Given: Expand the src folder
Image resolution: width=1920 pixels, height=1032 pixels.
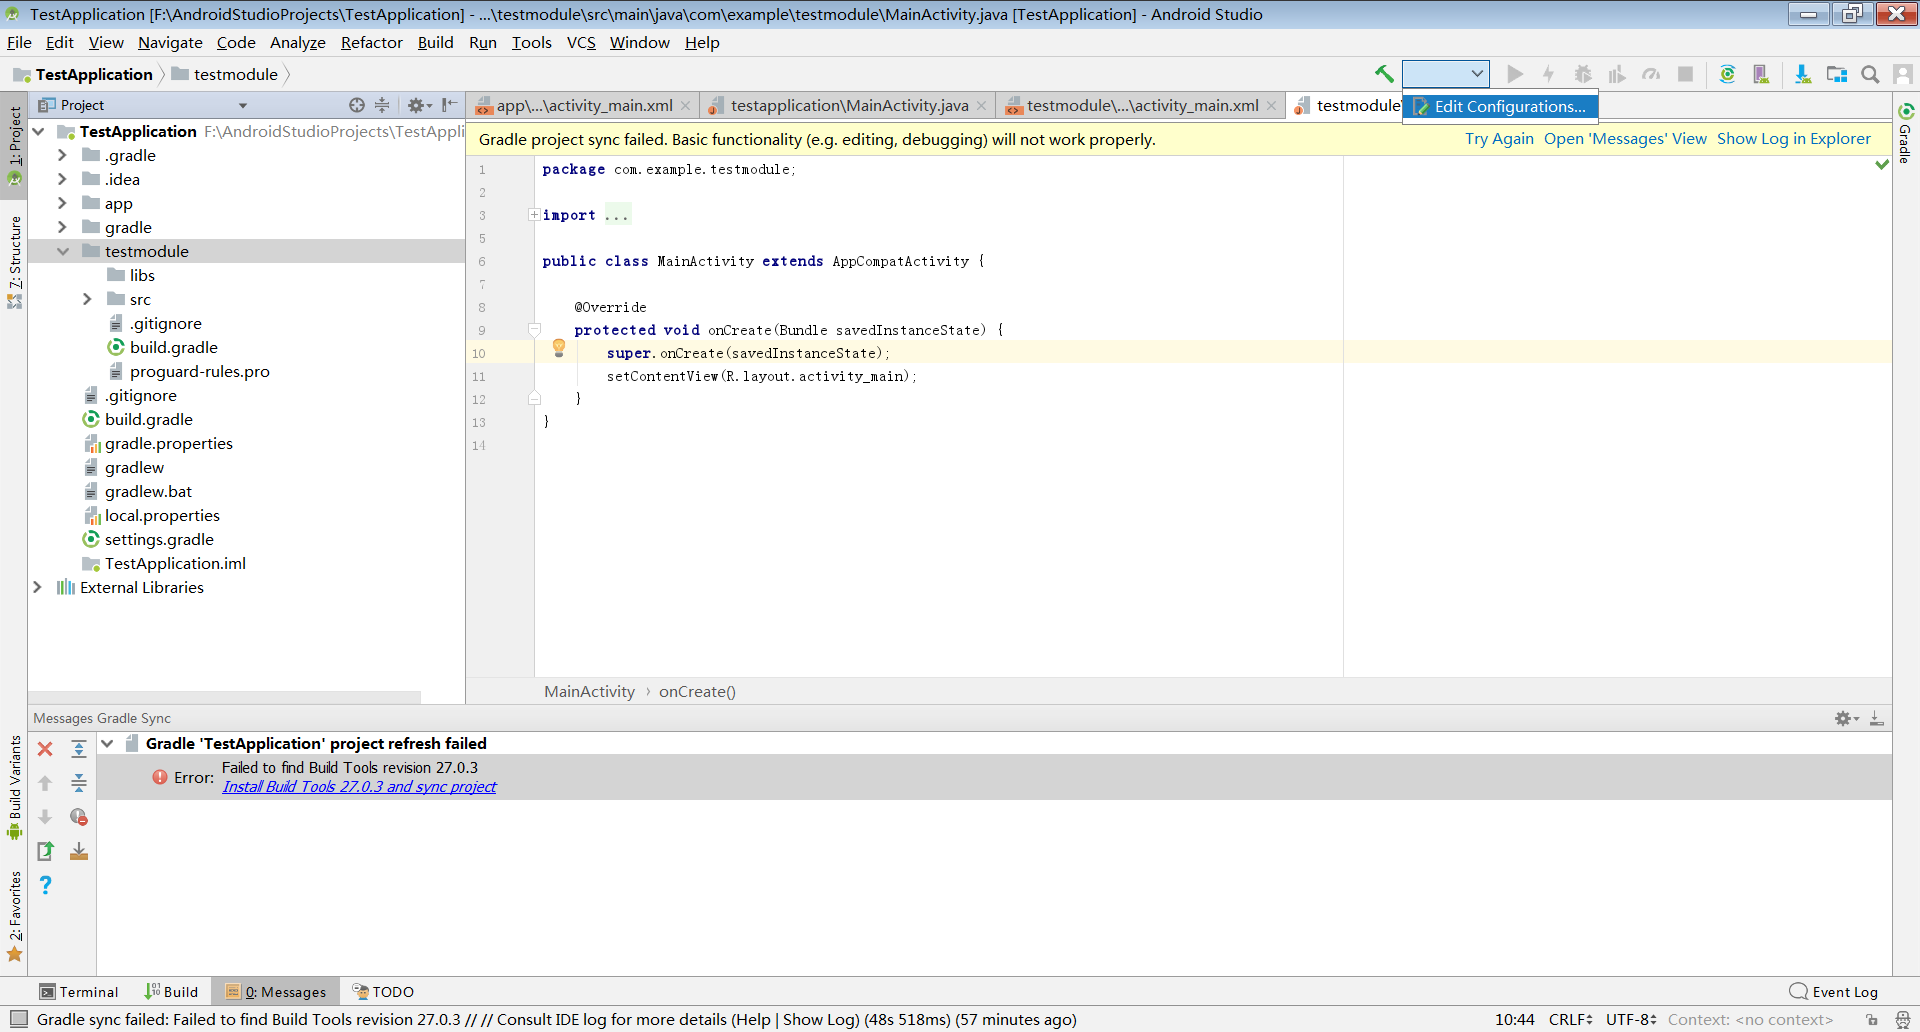Looking at the screenshot, I should pyautogui.click(x=87, y=299).
